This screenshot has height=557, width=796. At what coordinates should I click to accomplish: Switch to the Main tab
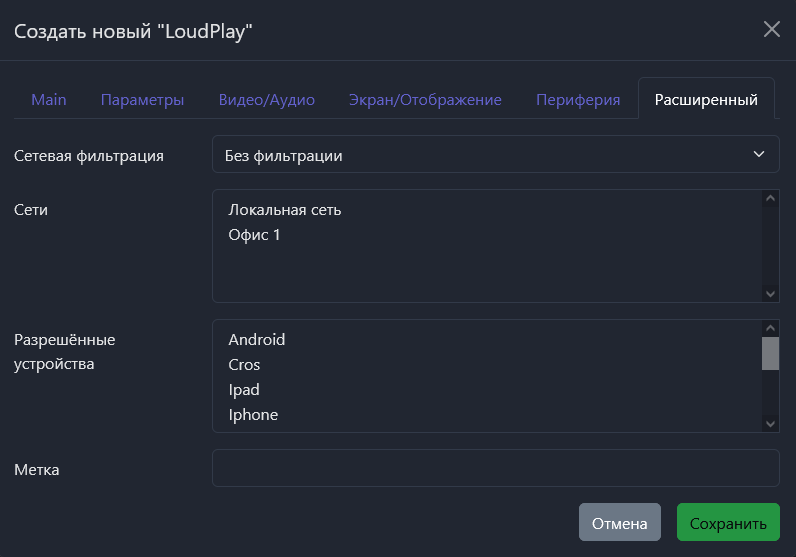49,100
